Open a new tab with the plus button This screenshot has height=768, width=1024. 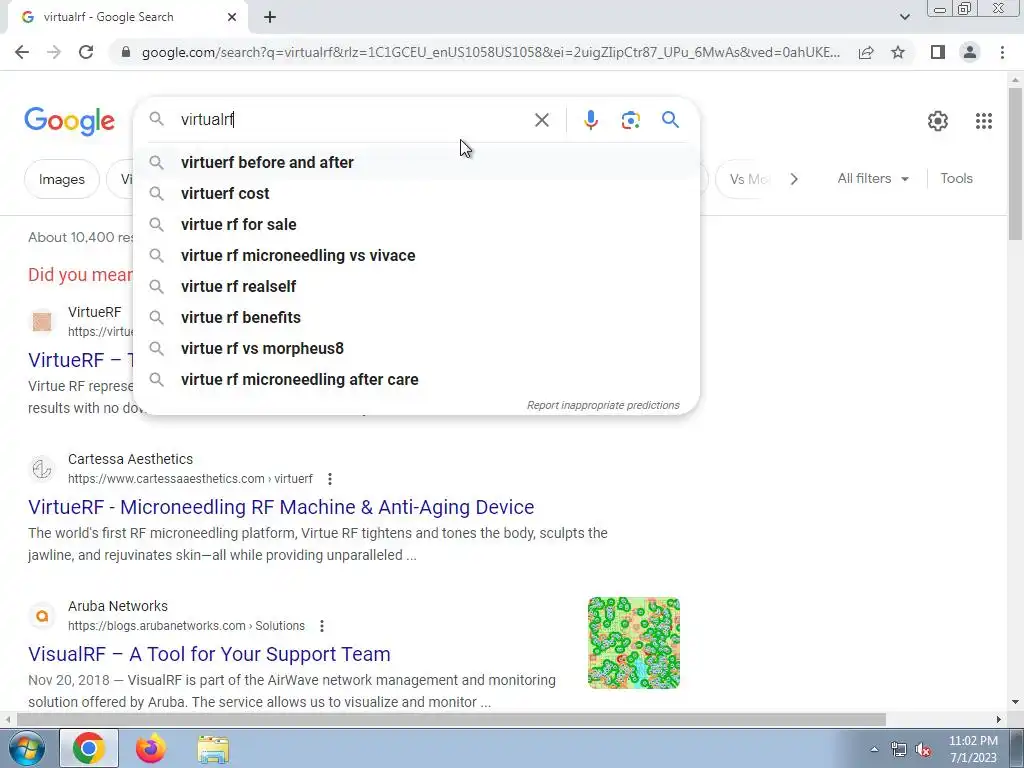(270, 17)
